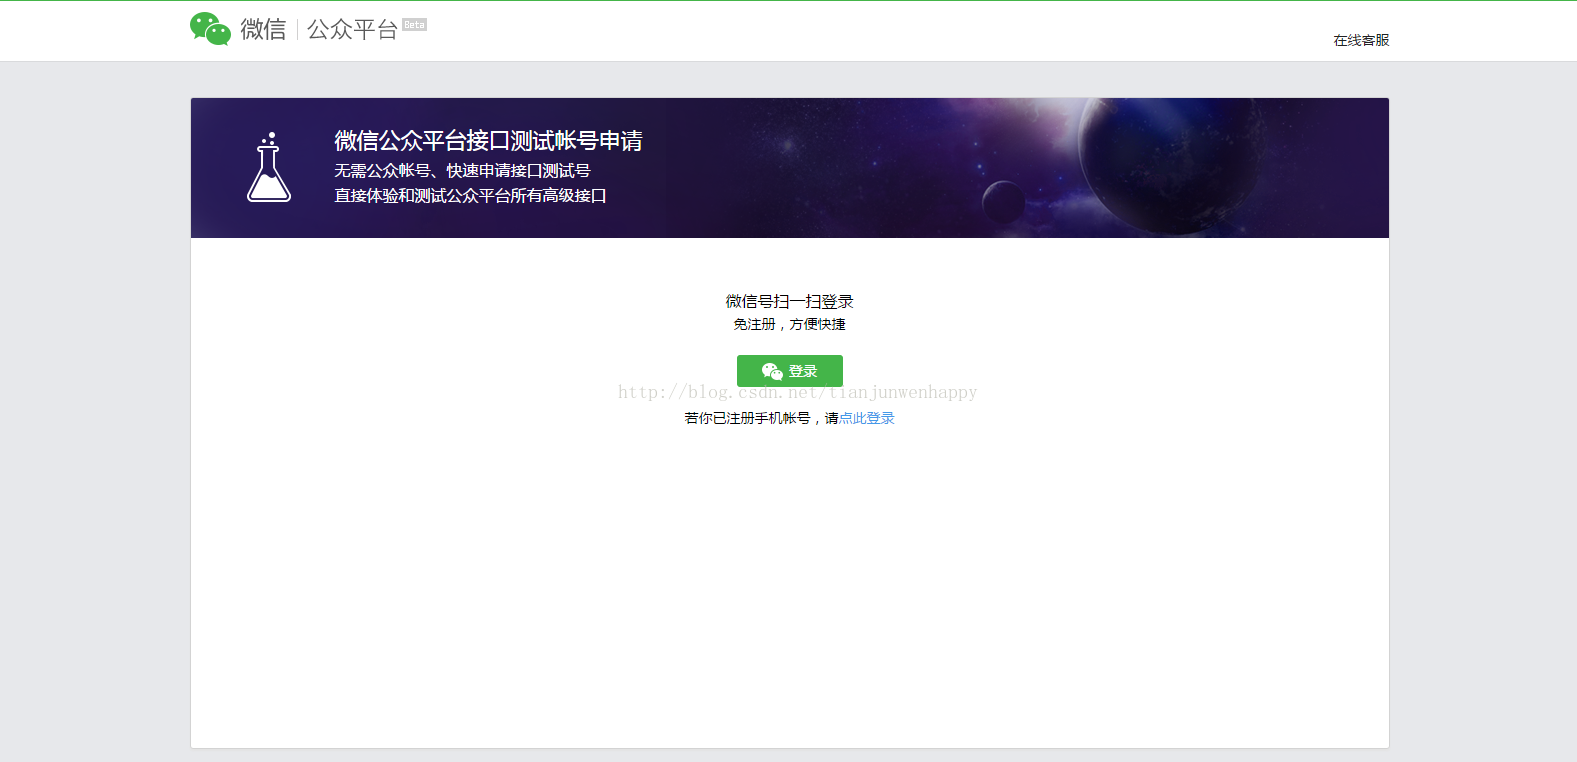1577x762 pixels.
Task: Click the text 无需公众帐号、快速申请接口测试号
Action: [462, 171]
